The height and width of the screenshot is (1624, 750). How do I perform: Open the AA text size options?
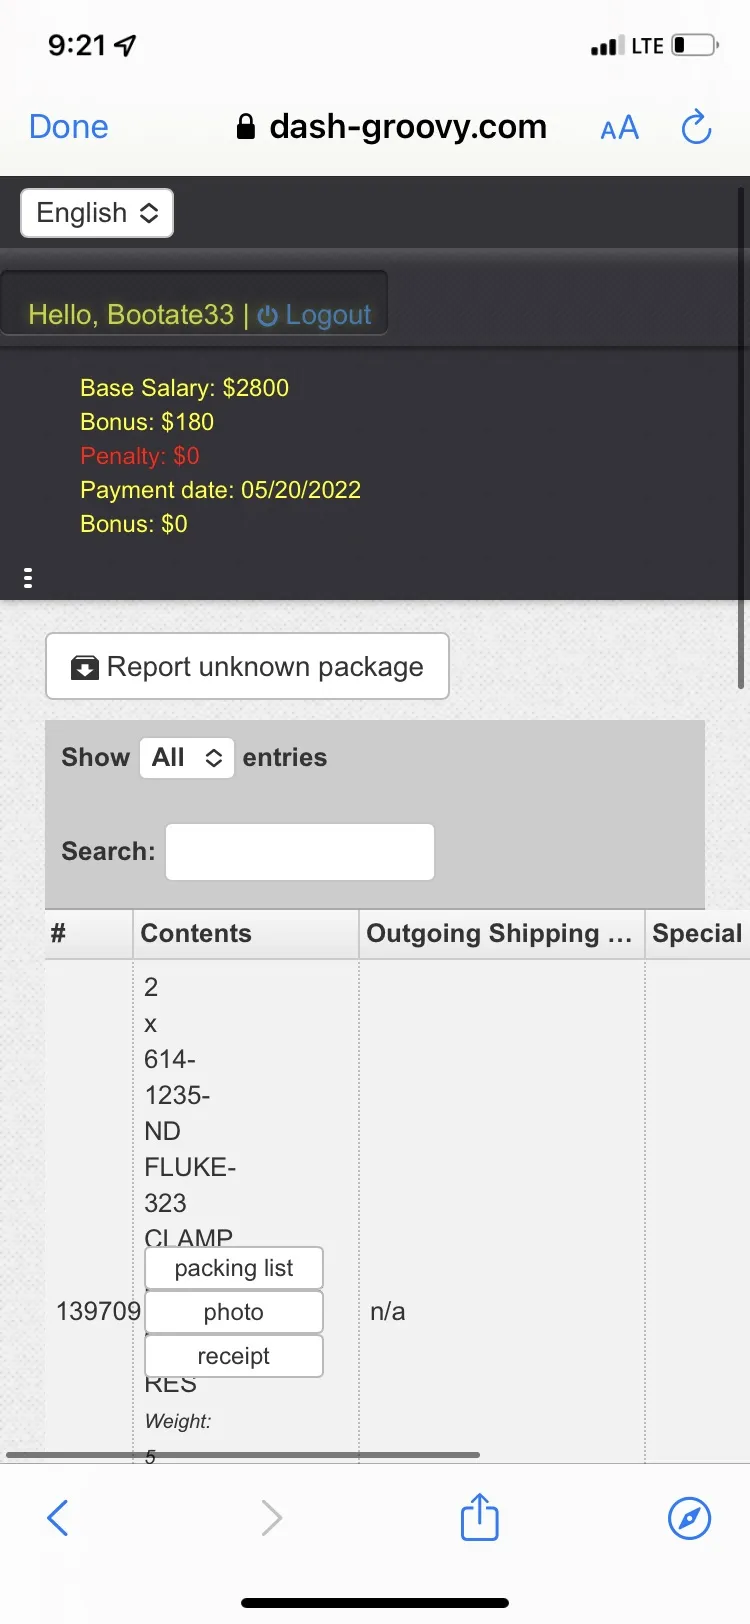619,128
